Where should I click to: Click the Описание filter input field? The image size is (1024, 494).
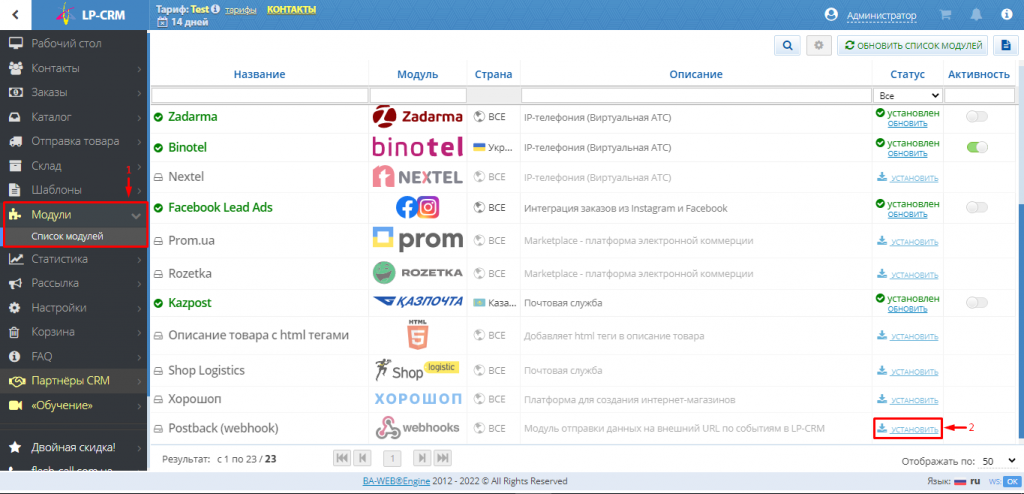696,95
